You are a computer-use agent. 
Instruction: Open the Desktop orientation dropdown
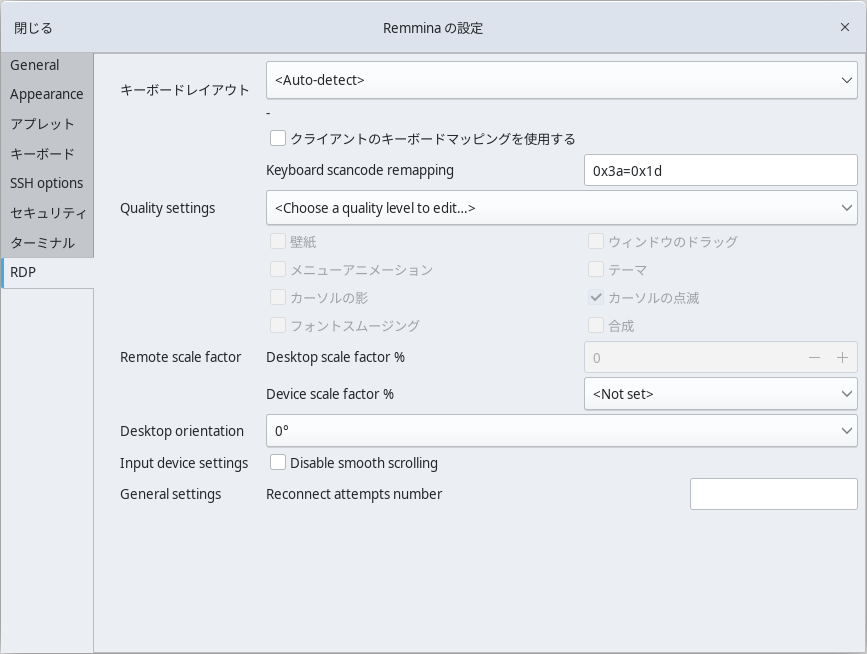point(562,431)
